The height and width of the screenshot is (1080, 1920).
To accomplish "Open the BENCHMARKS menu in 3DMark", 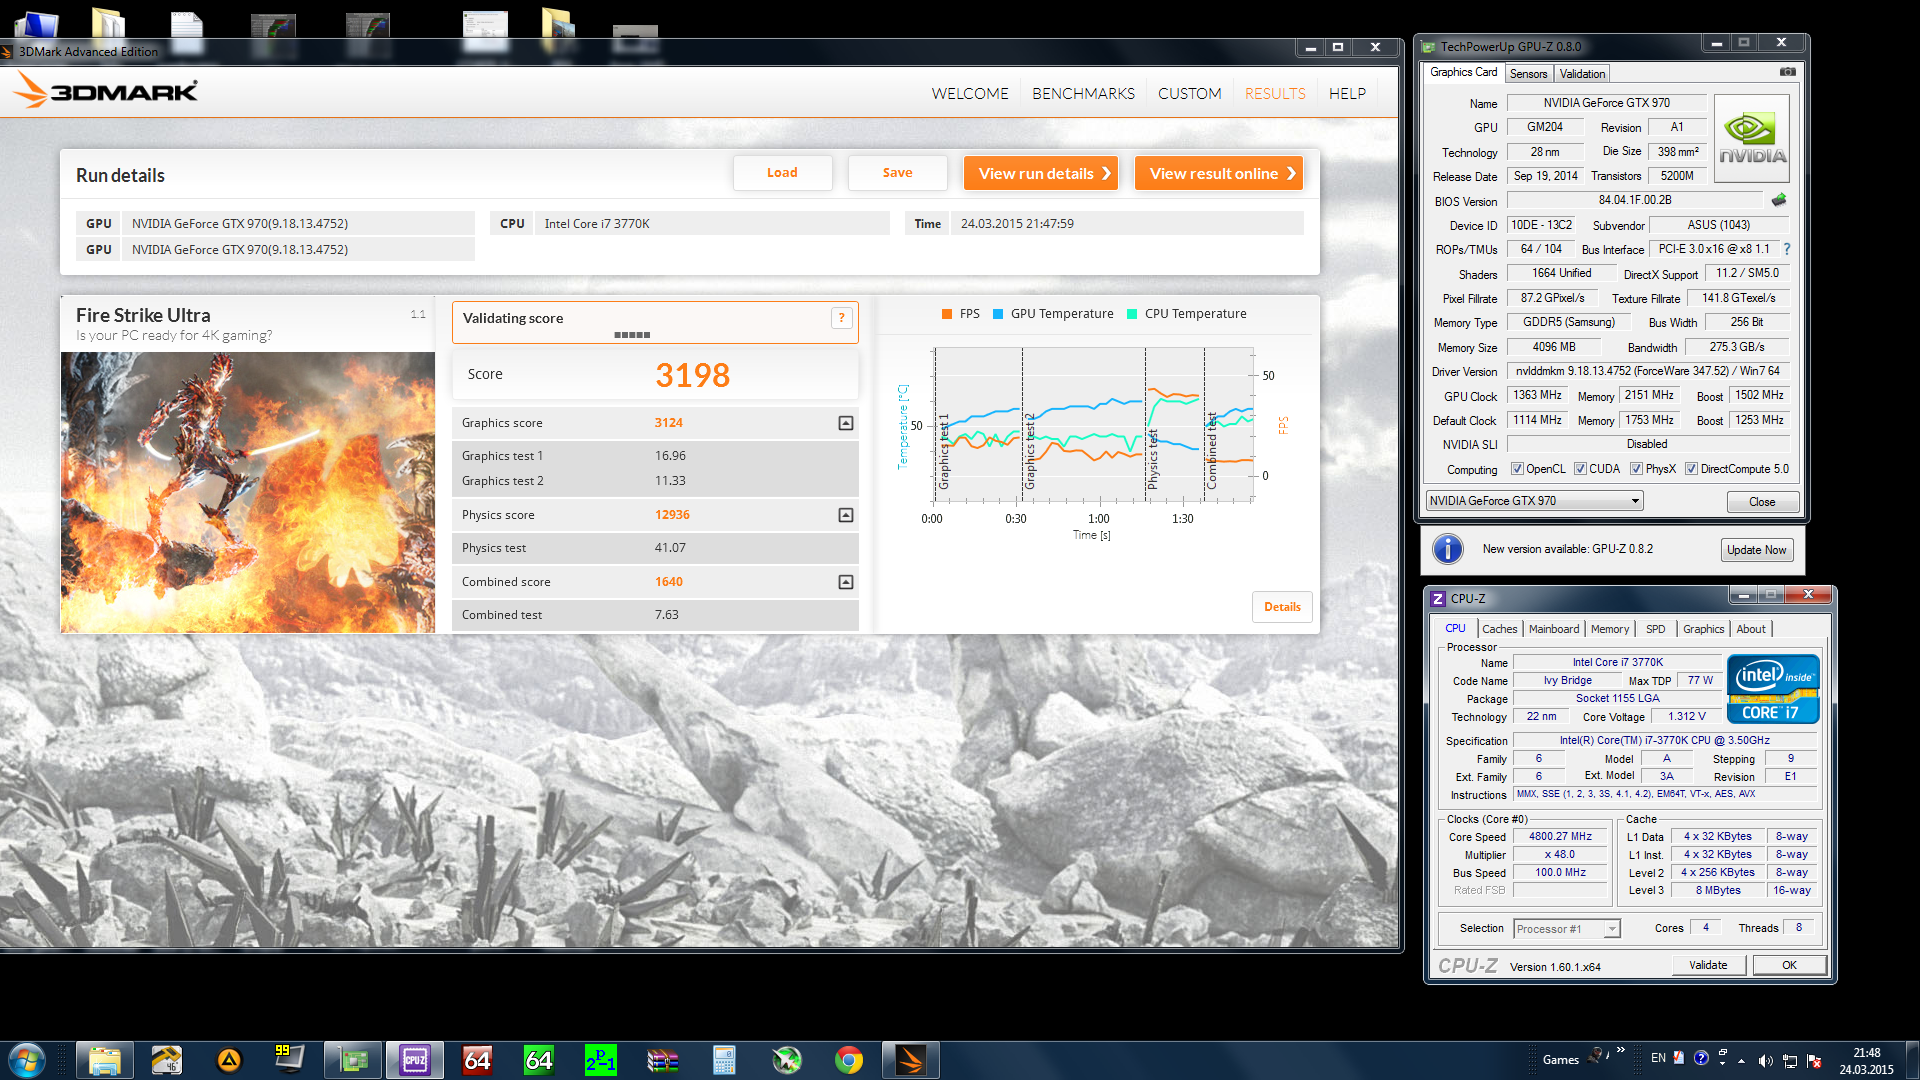I will (1083, 93).
